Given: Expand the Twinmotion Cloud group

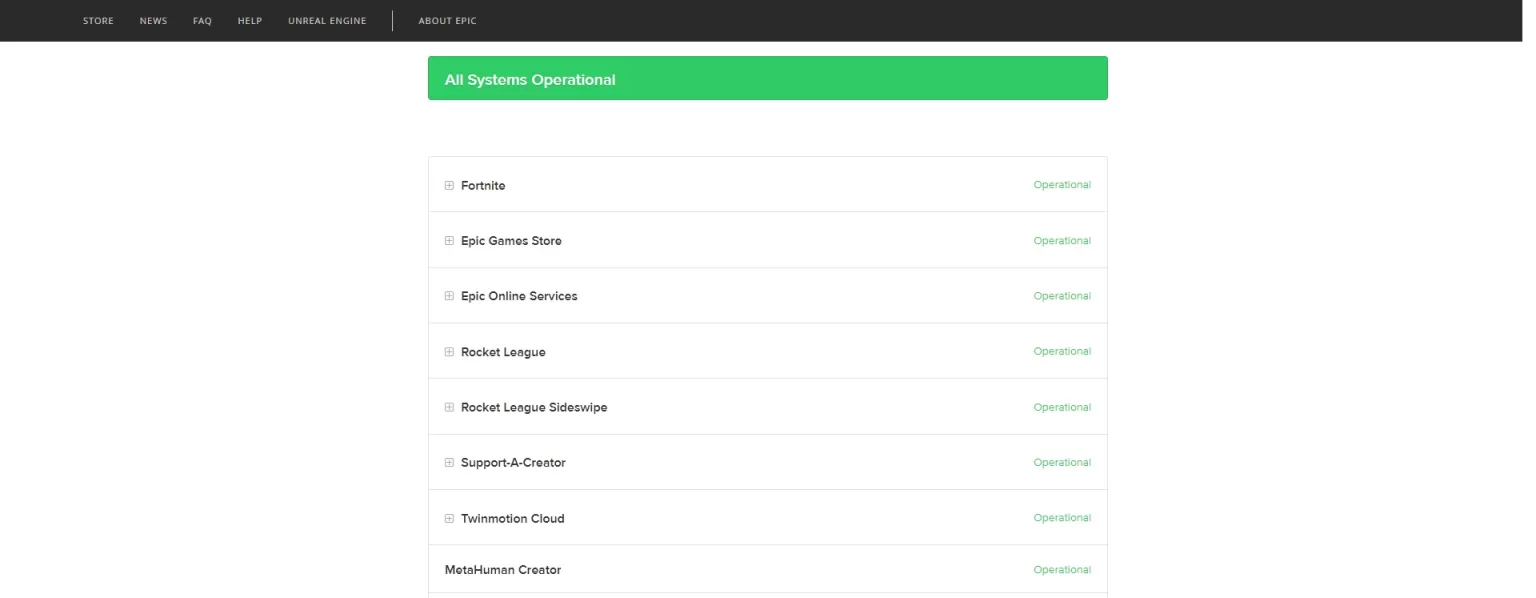Looking at the screenshot, I should click(x=449, y=518).
